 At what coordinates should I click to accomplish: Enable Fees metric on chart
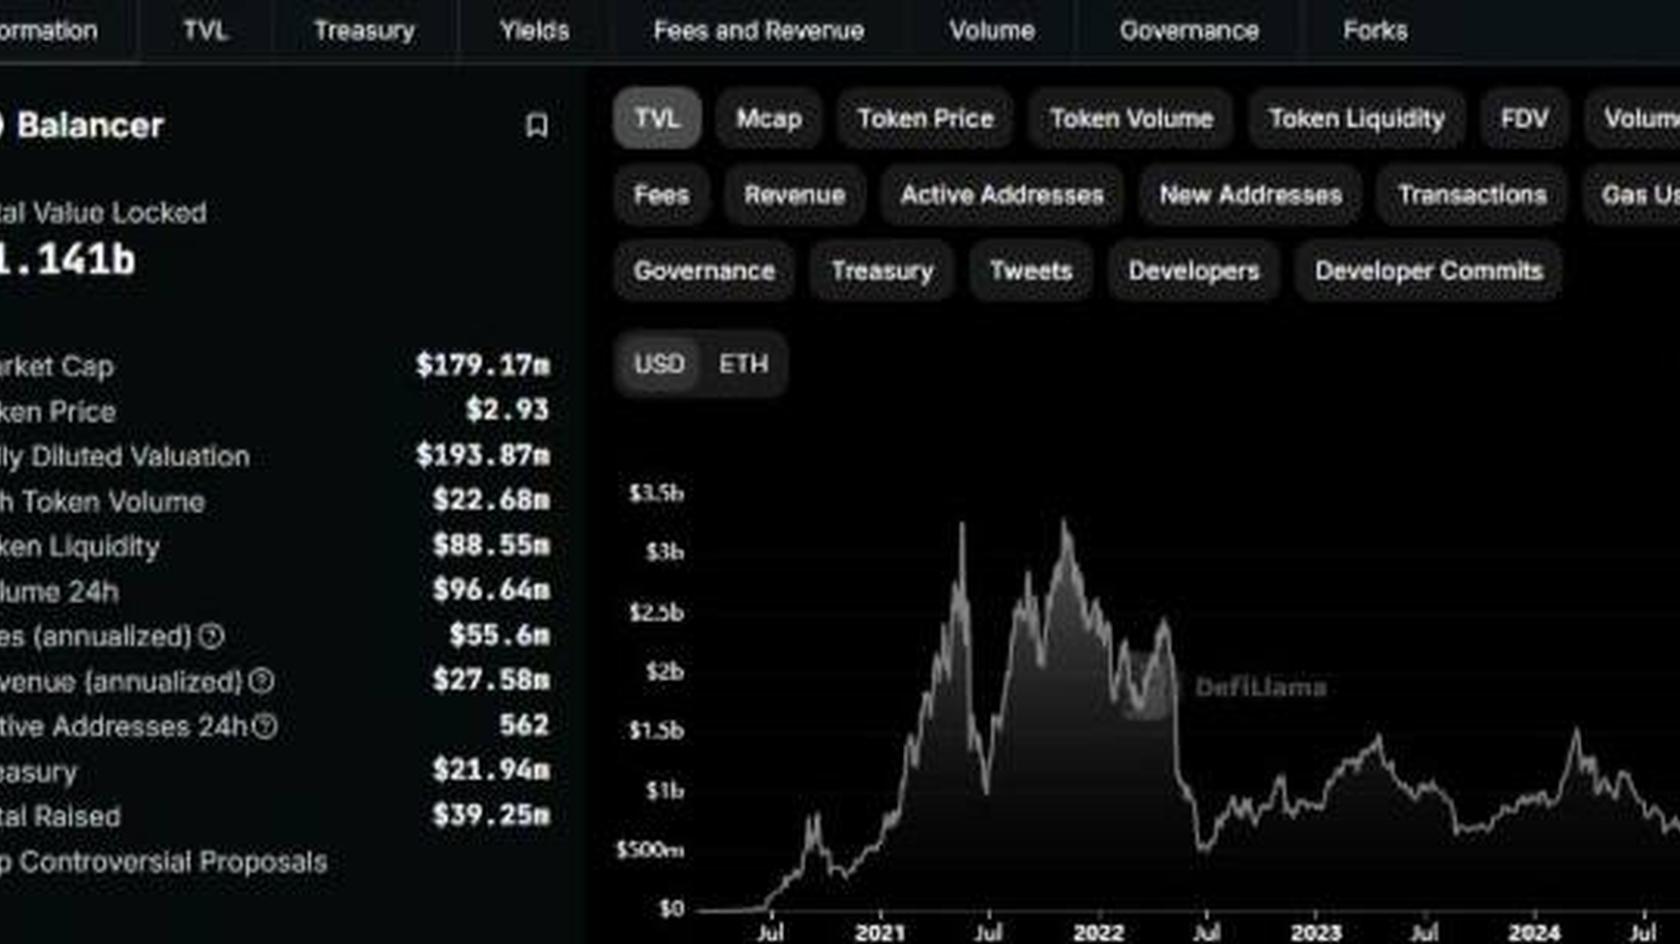click(x=661, y=195)
